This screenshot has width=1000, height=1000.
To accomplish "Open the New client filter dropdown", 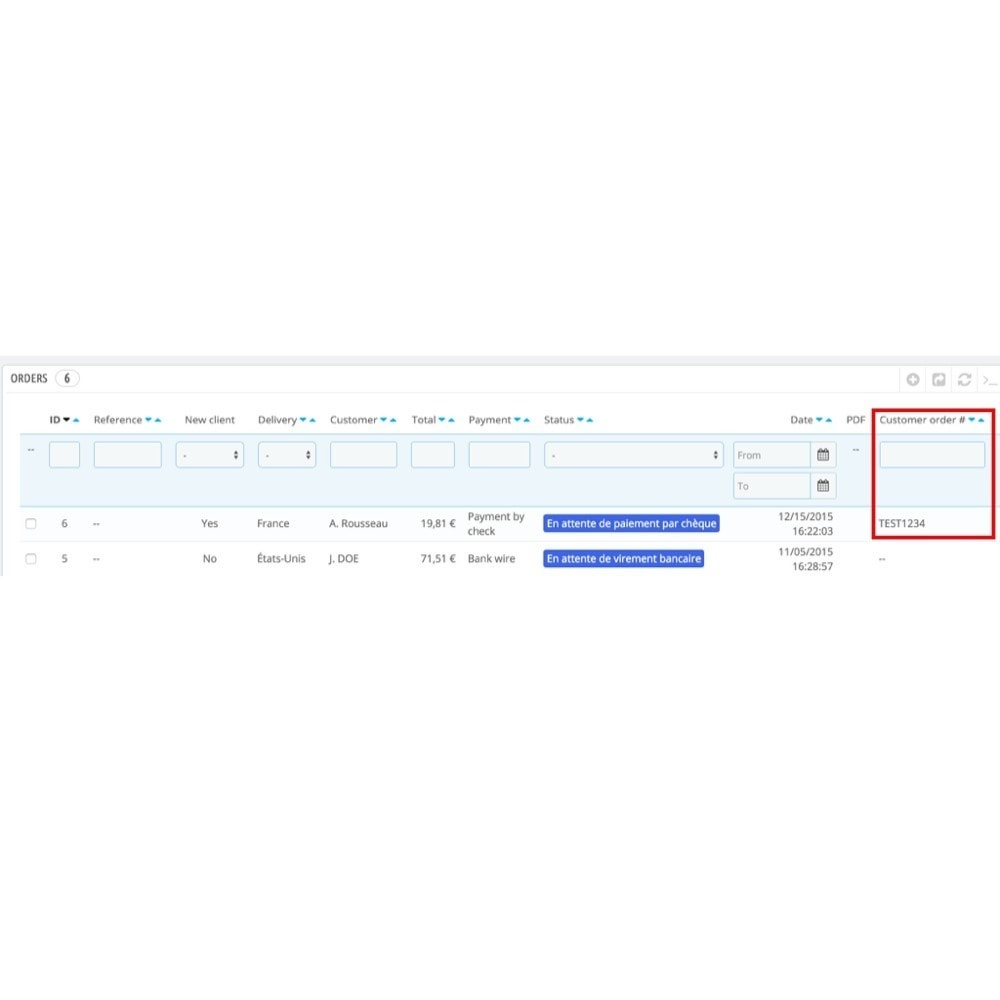I will (x=210, y=455).
